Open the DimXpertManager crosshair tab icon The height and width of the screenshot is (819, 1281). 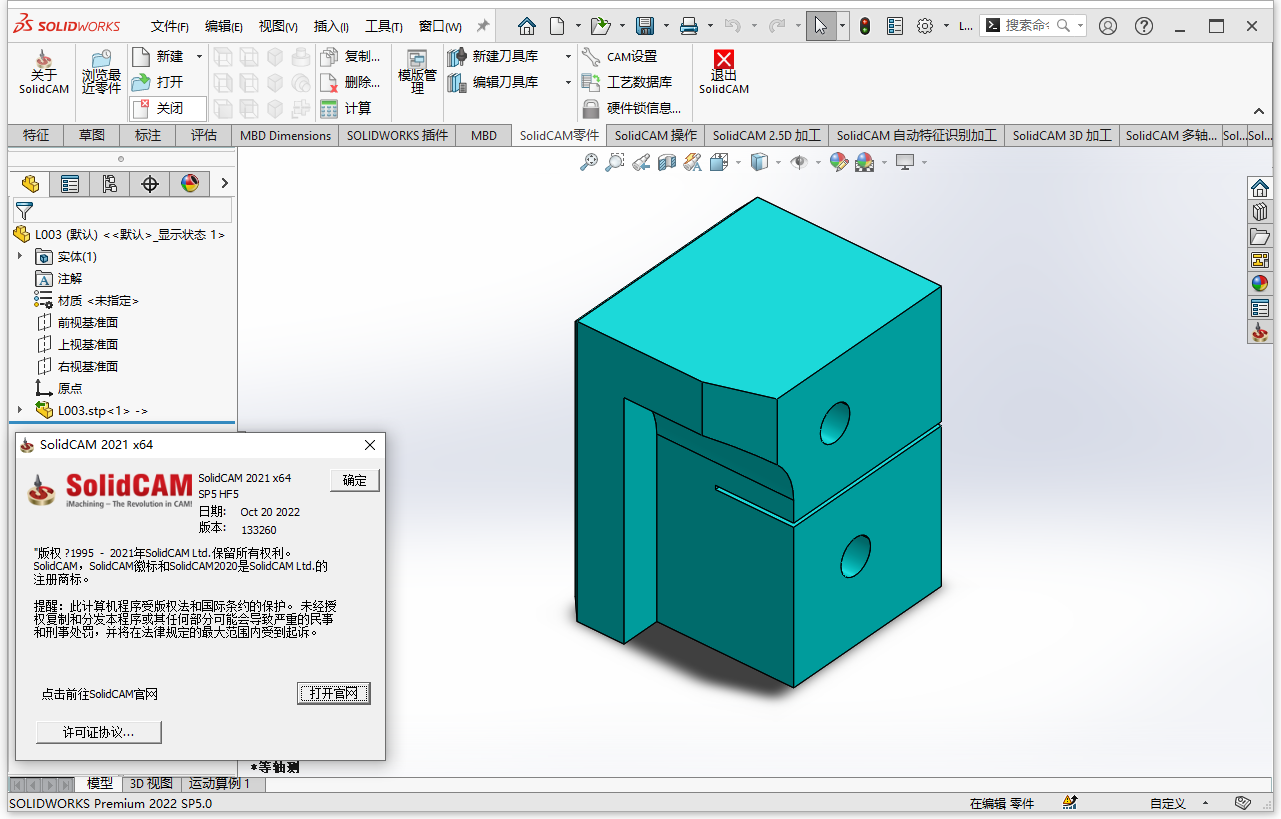click(x=150, y=183)
